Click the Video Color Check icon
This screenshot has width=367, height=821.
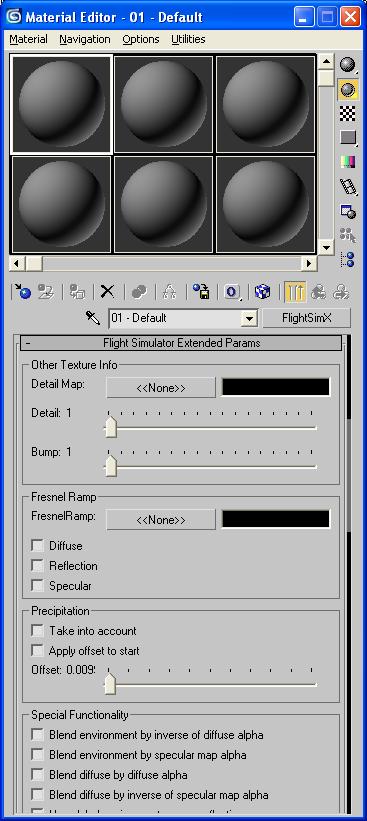pyautogui.click(x=348, y=162)
